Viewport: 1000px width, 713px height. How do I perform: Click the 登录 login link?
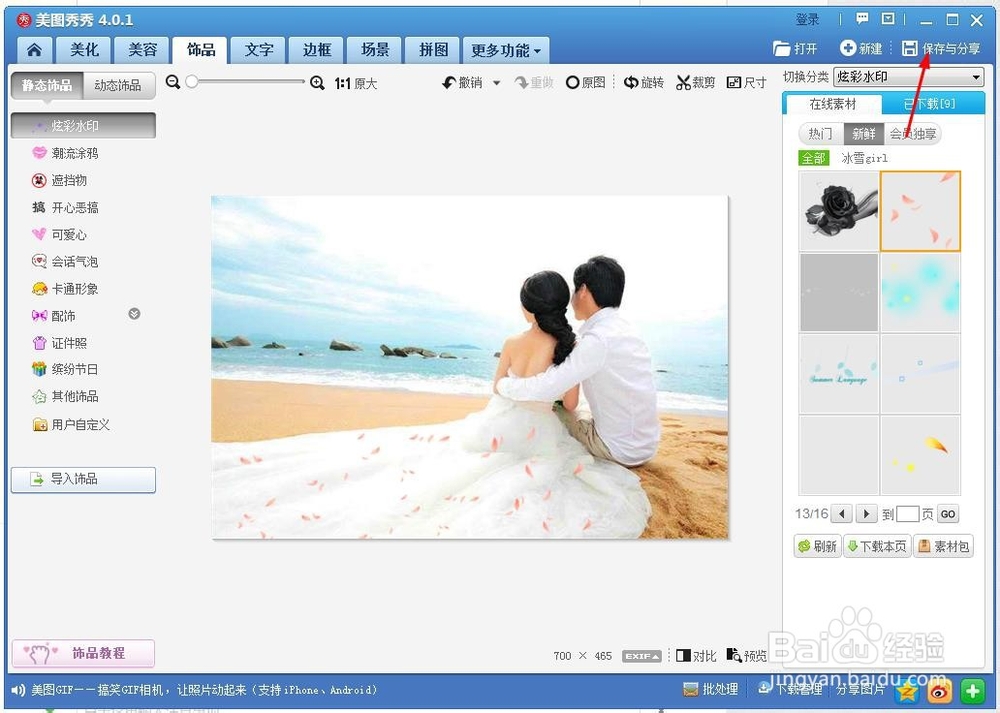point(807,20)
